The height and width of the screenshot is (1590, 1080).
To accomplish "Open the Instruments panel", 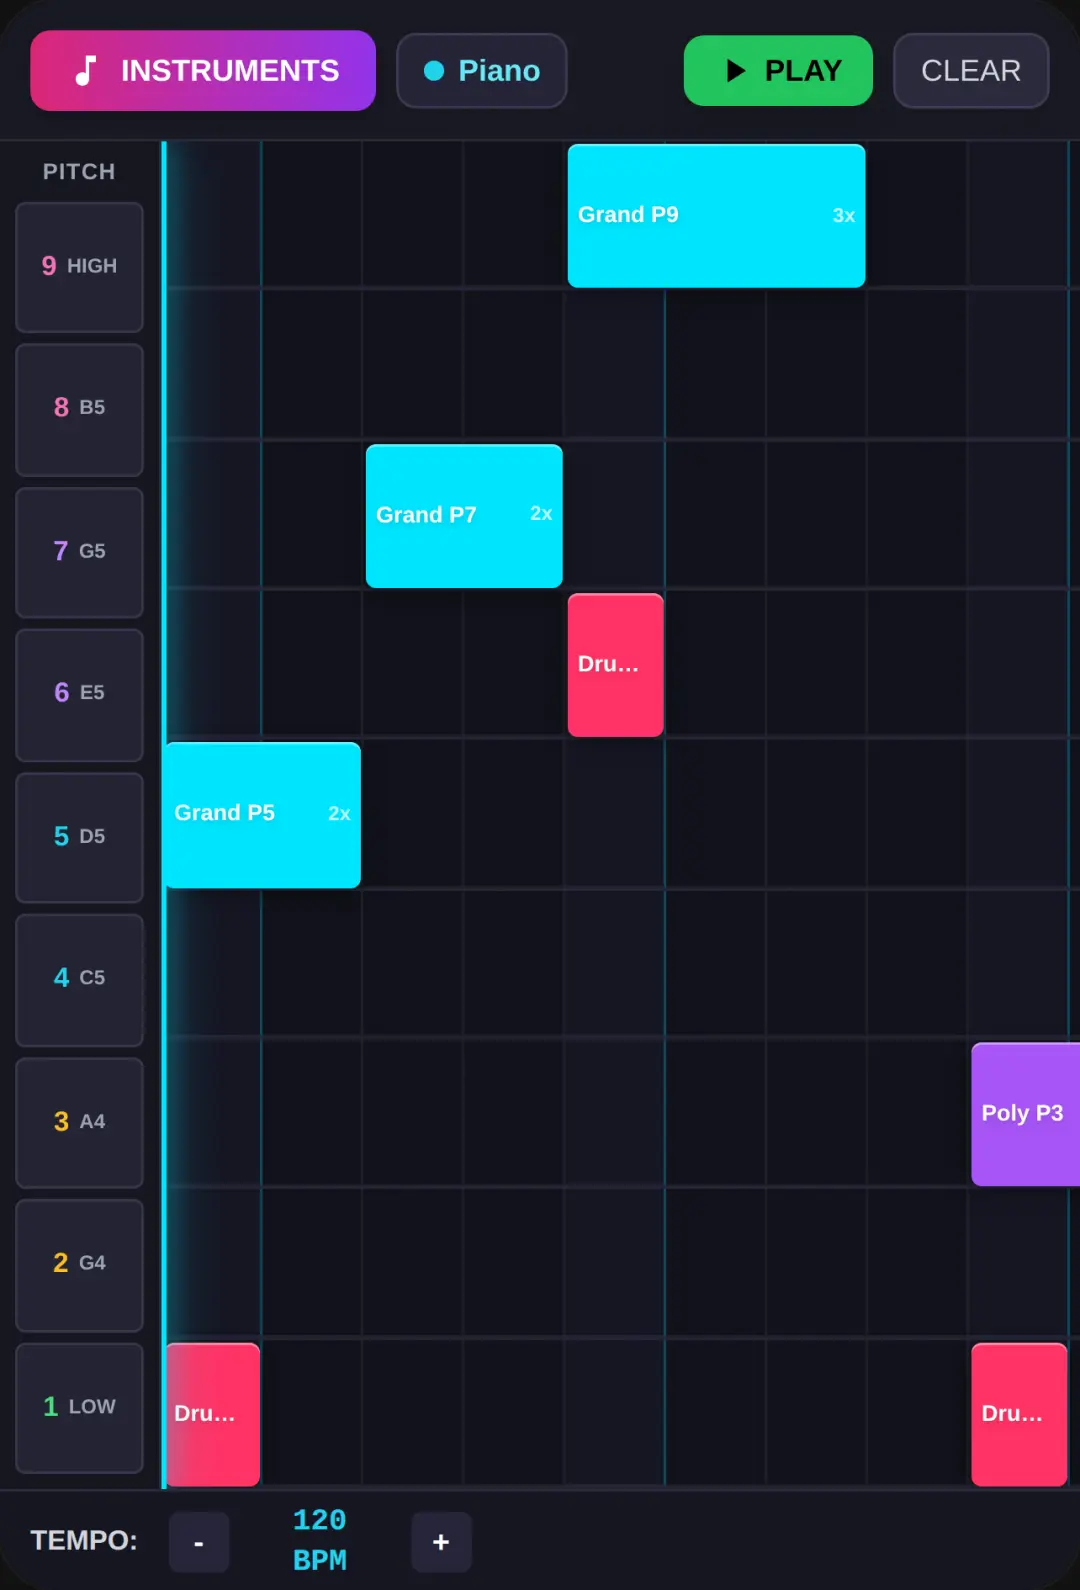I will 203,71.
